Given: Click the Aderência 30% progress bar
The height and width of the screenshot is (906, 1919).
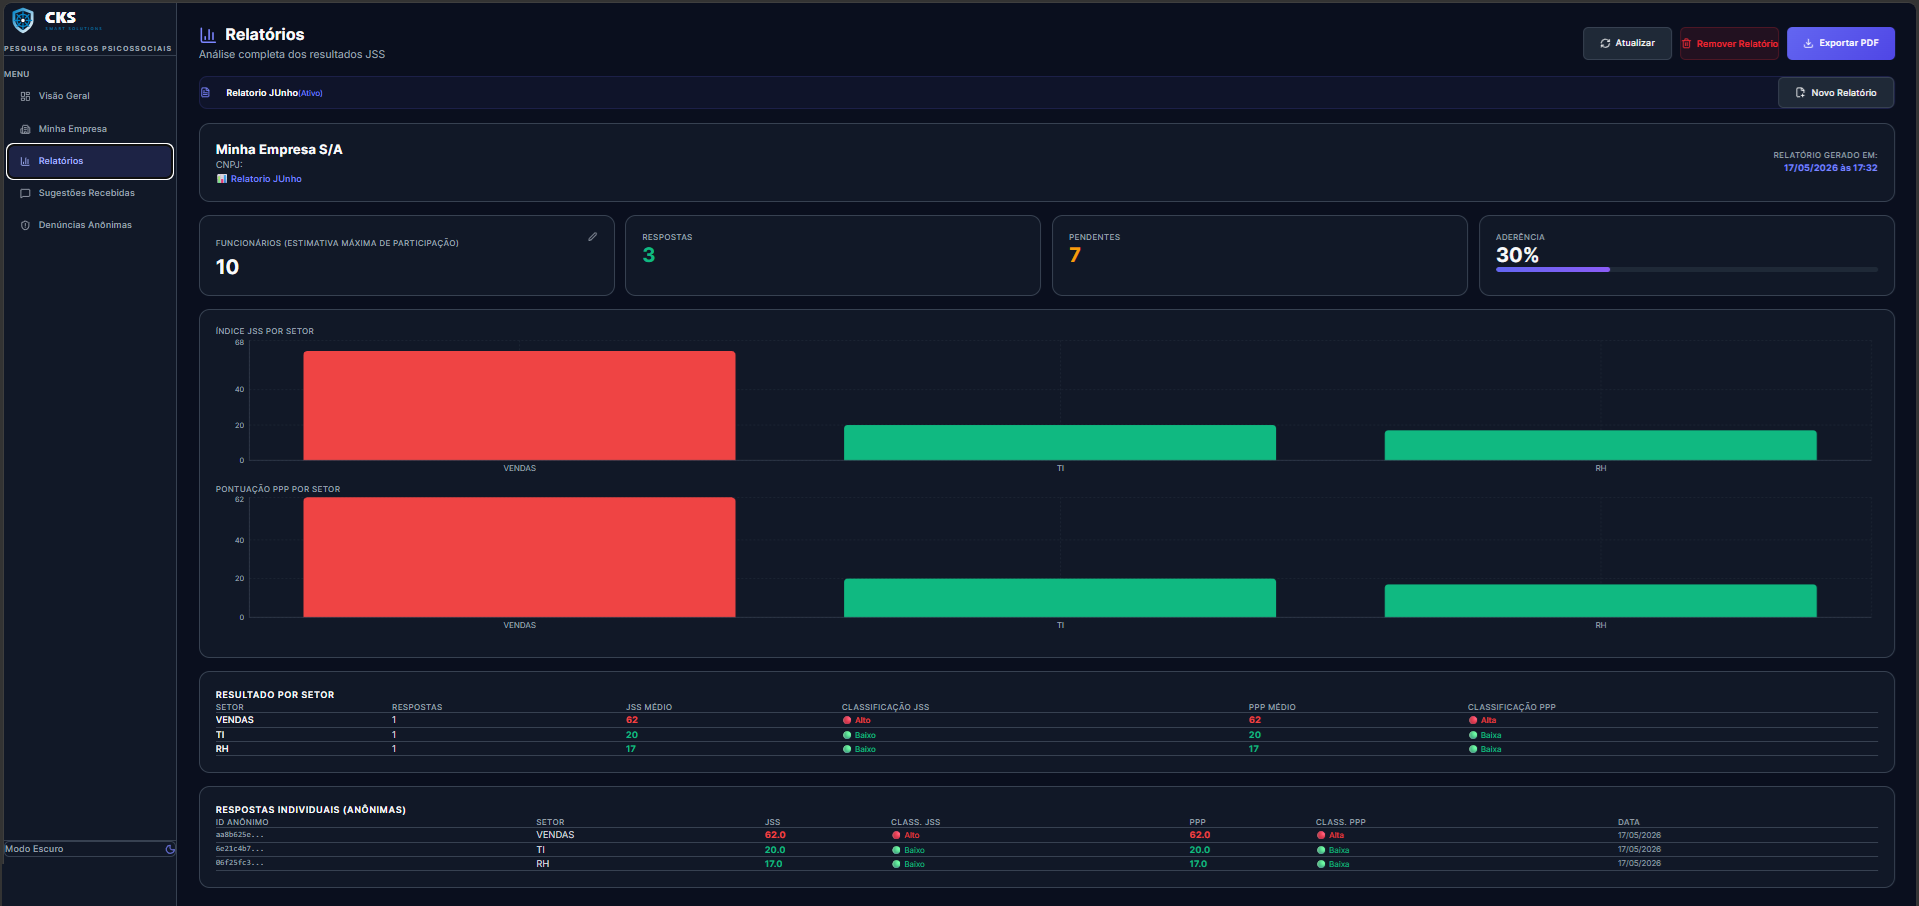Looking at the screenshot, I should (1686, 269).
